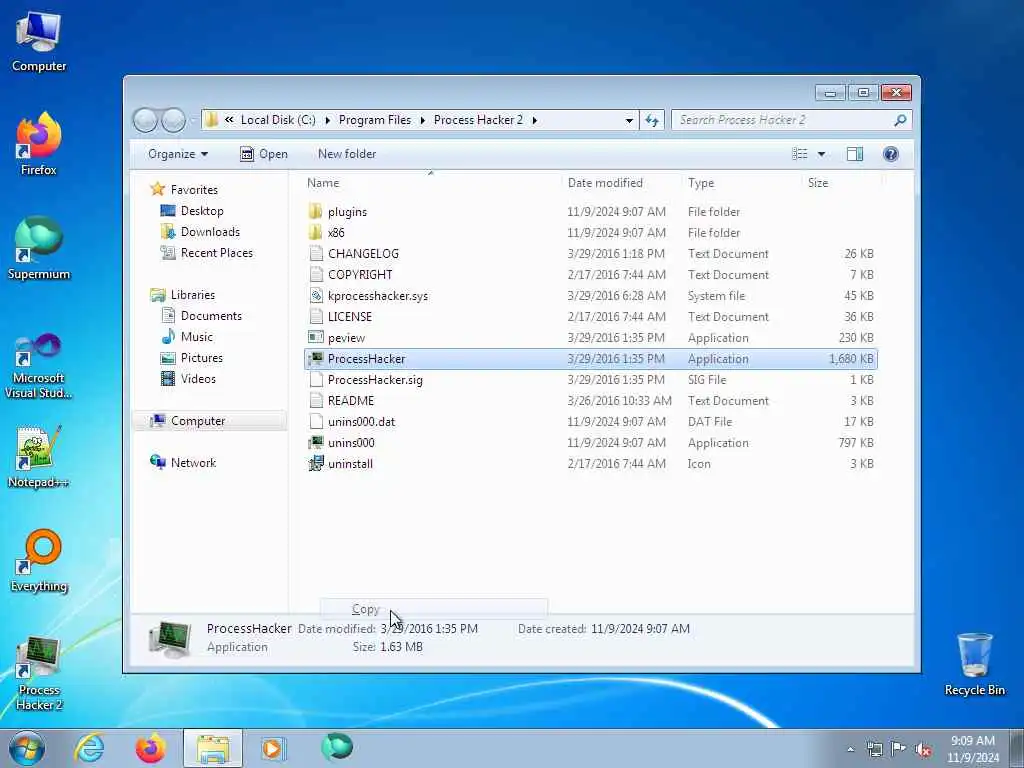Click the peview application icon

[316, 338]
